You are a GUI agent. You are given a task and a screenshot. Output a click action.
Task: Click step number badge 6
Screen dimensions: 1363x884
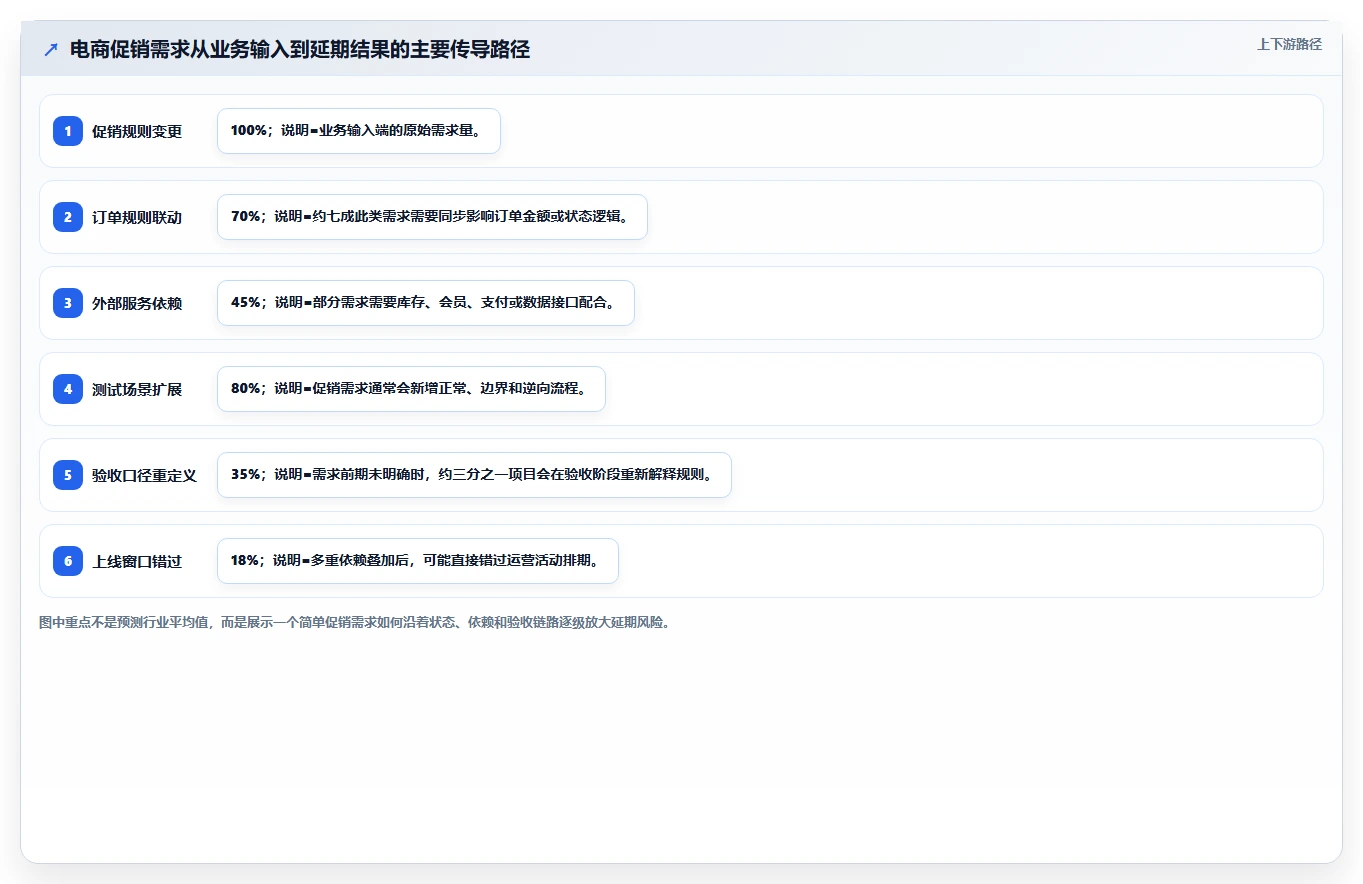pyautogui.click(x=68, y=561)
